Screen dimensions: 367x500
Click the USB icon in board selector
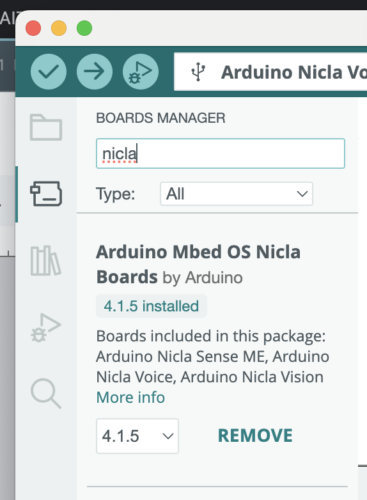point(198,72)
